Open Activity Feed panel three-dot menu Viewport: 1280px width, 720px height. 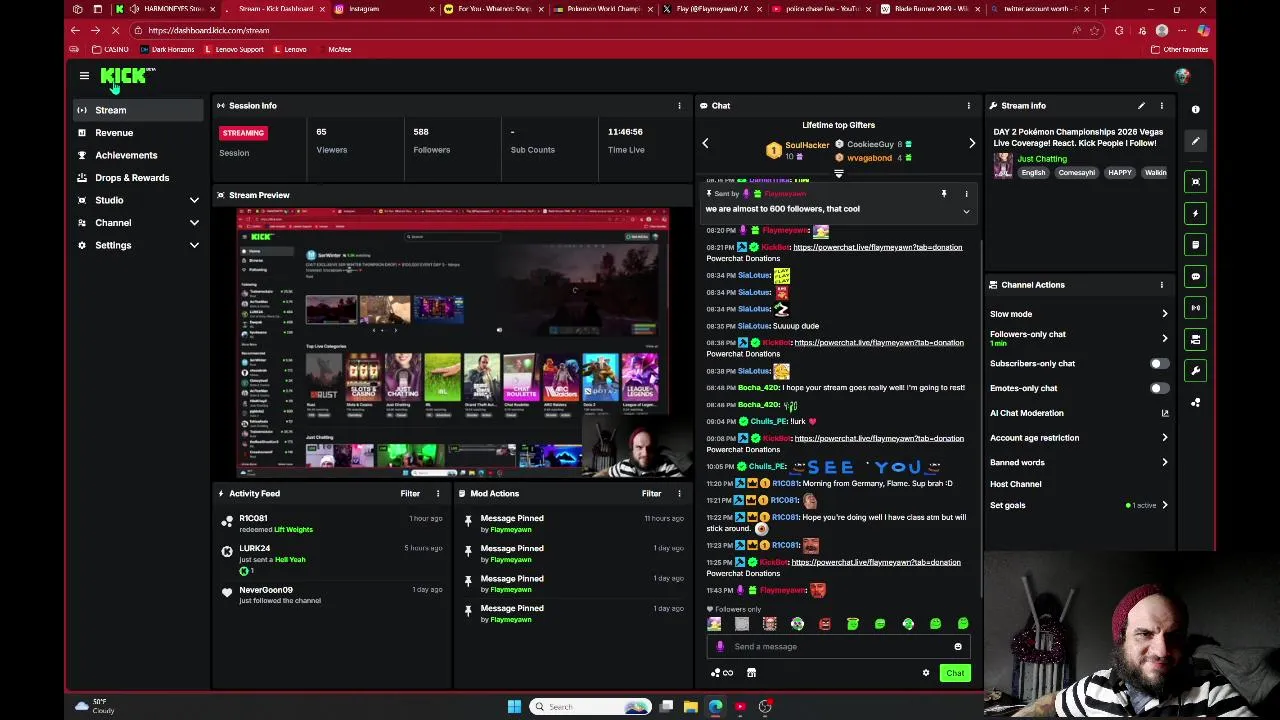[x=437, y=493]
